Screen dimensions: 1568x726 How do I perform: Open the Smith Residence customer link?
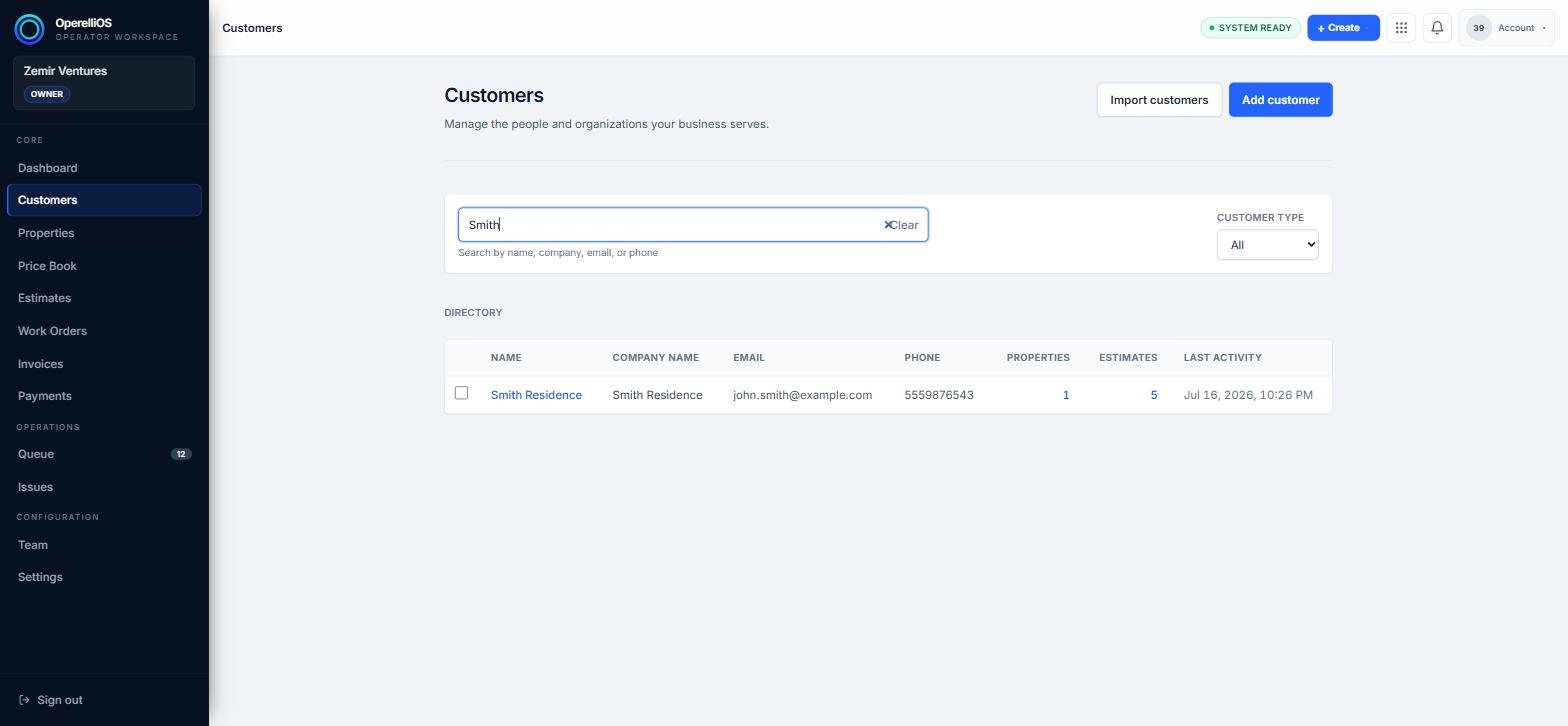536,395
